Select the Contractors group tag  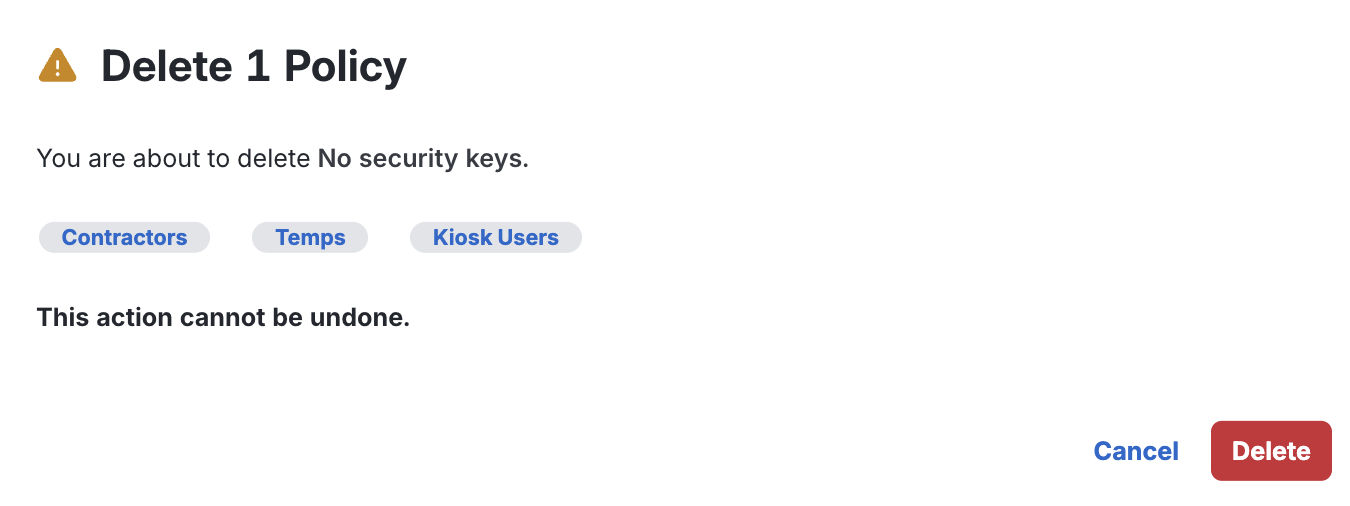(124, 238)
